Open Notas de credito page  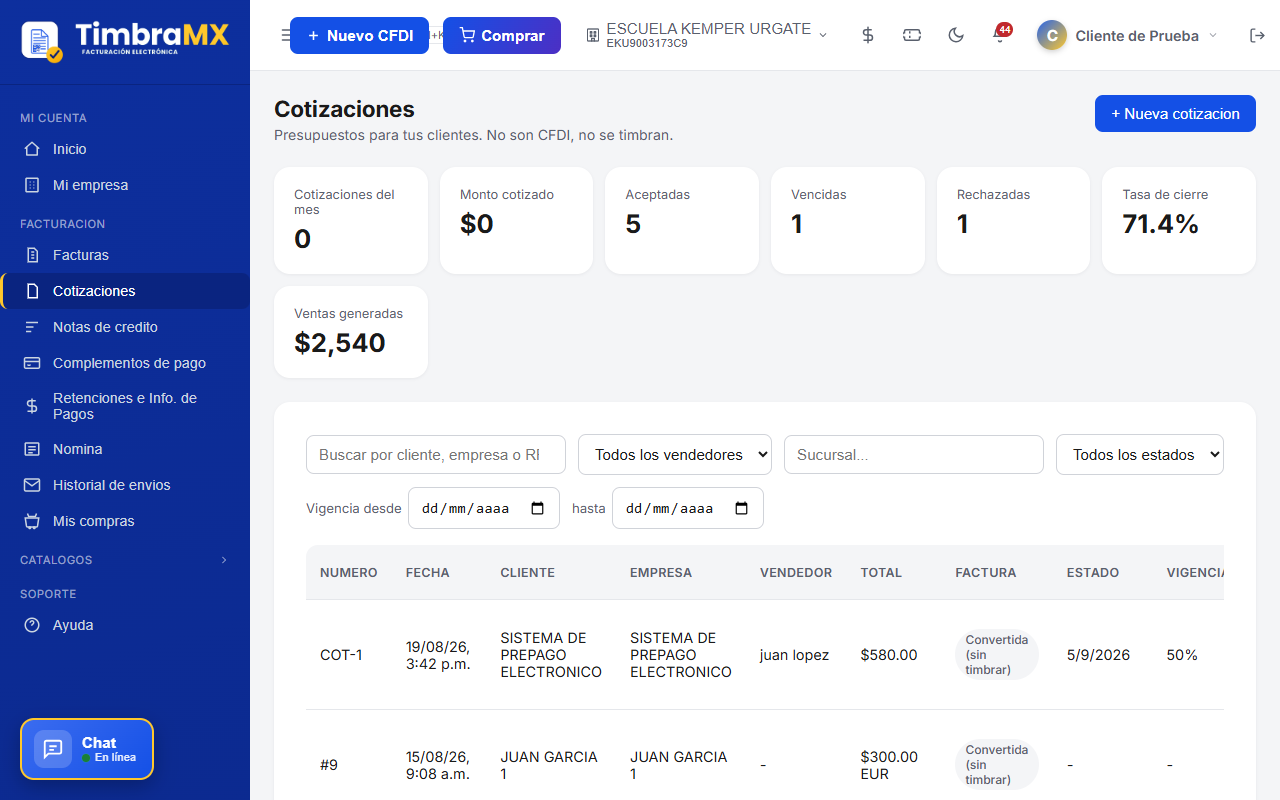[125, 327]
